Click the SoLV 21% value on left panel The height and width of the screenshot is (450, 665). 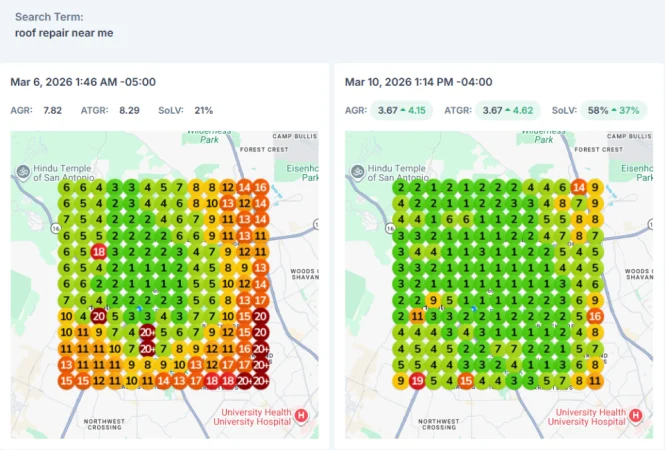pyautogui.click(x=204, y=111)
